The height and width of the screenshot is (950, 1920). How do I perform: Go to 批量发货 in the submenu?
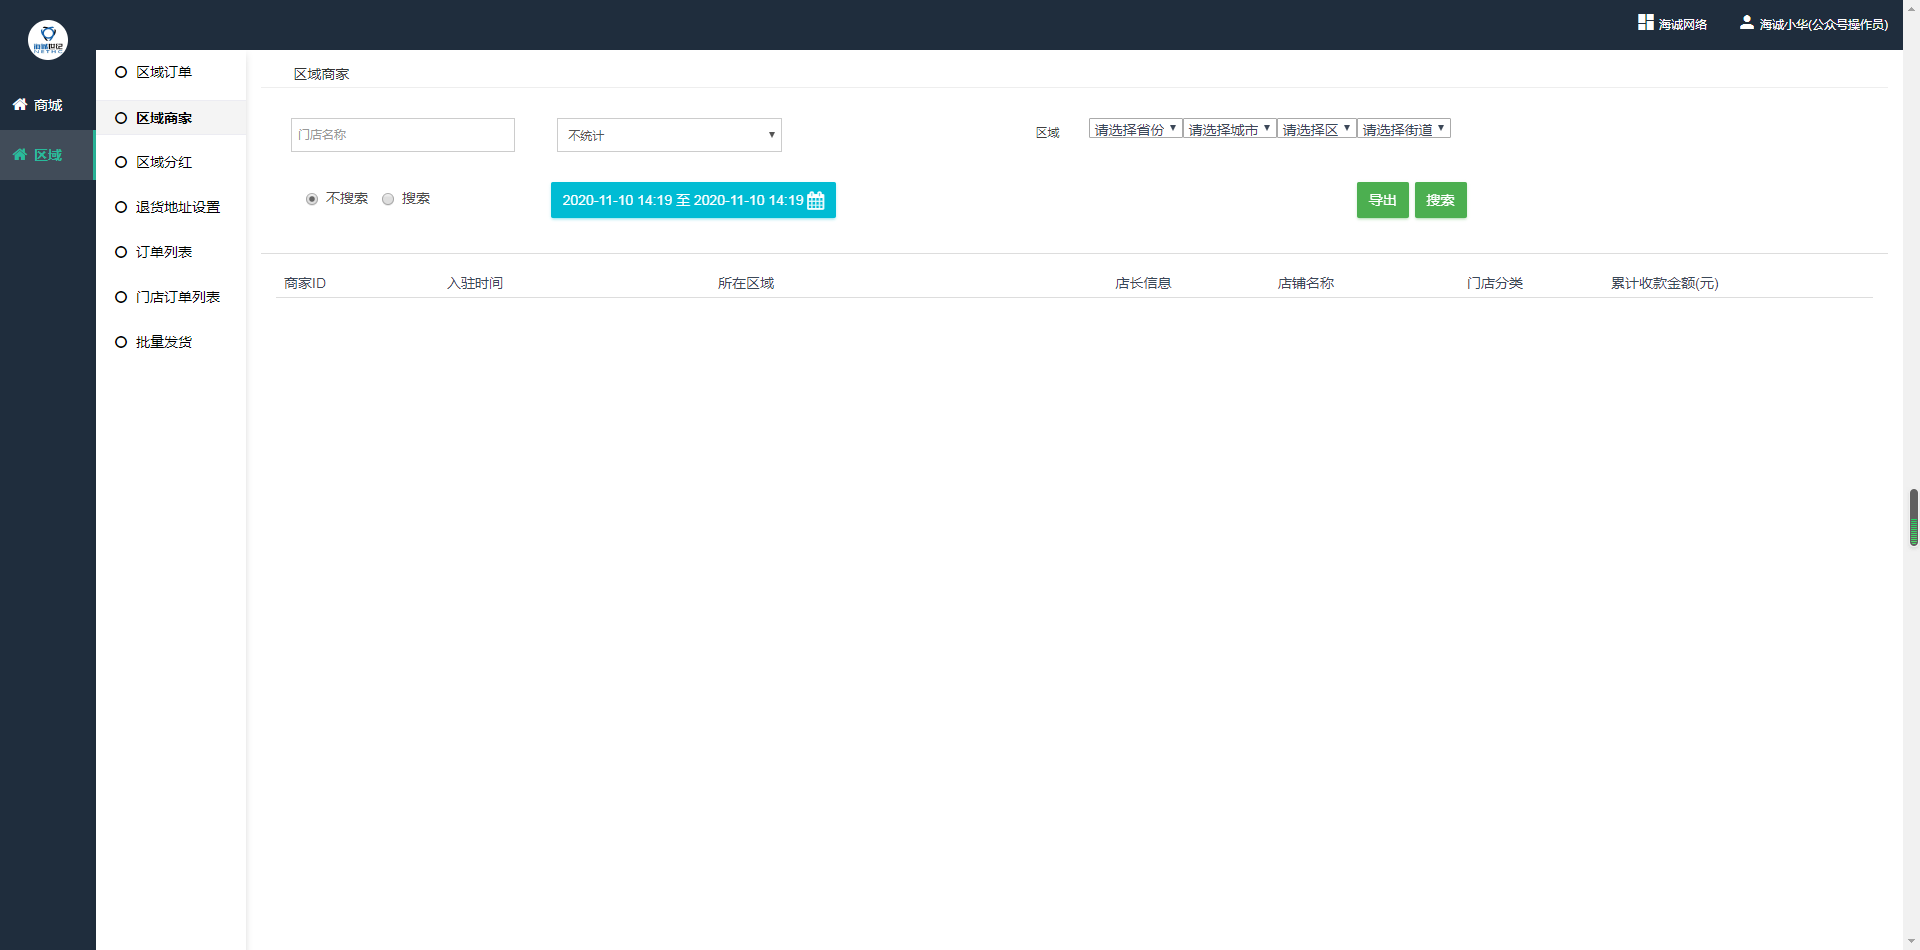coord(164,342)
